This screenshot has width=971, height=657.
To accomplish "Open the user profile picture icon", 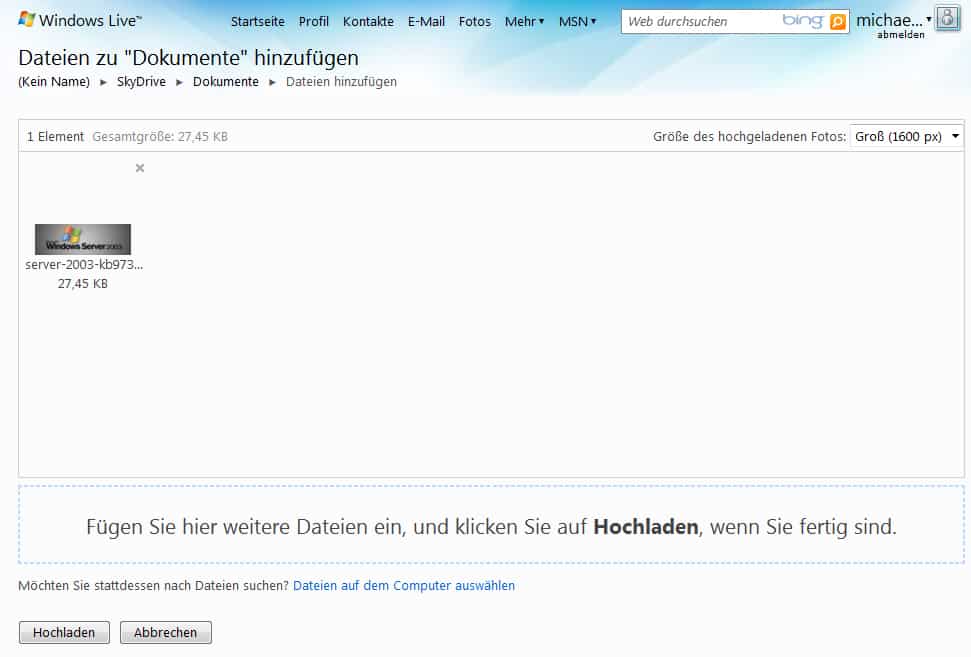I will click(x=947, y=18).
